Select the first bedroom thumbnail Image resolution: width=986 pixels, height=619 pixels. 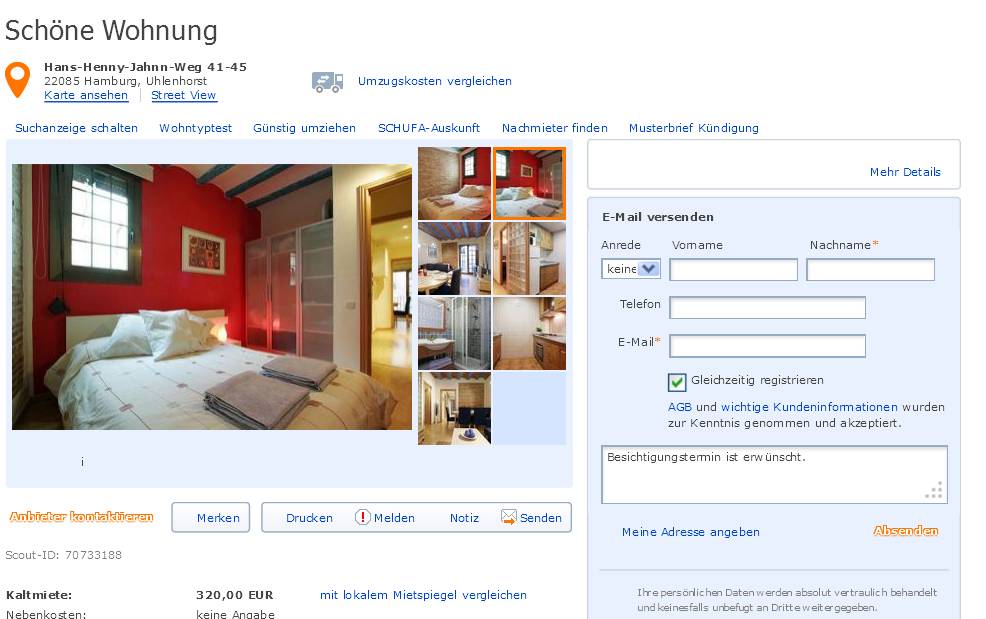point(454,184)
